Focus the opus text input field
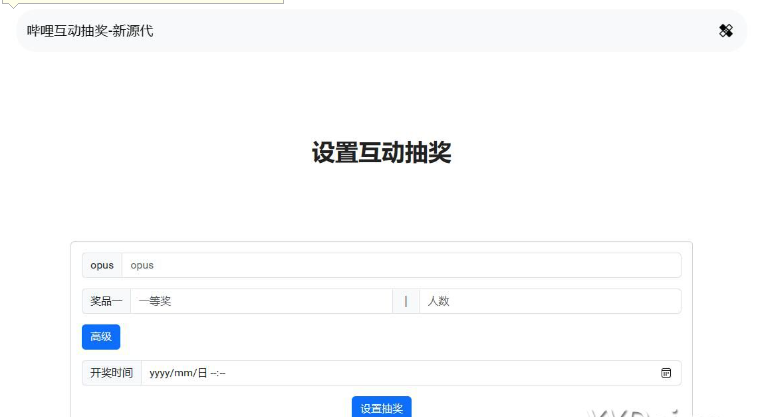Viewport: 765px width, 417px height. click(x=400, y=265)
